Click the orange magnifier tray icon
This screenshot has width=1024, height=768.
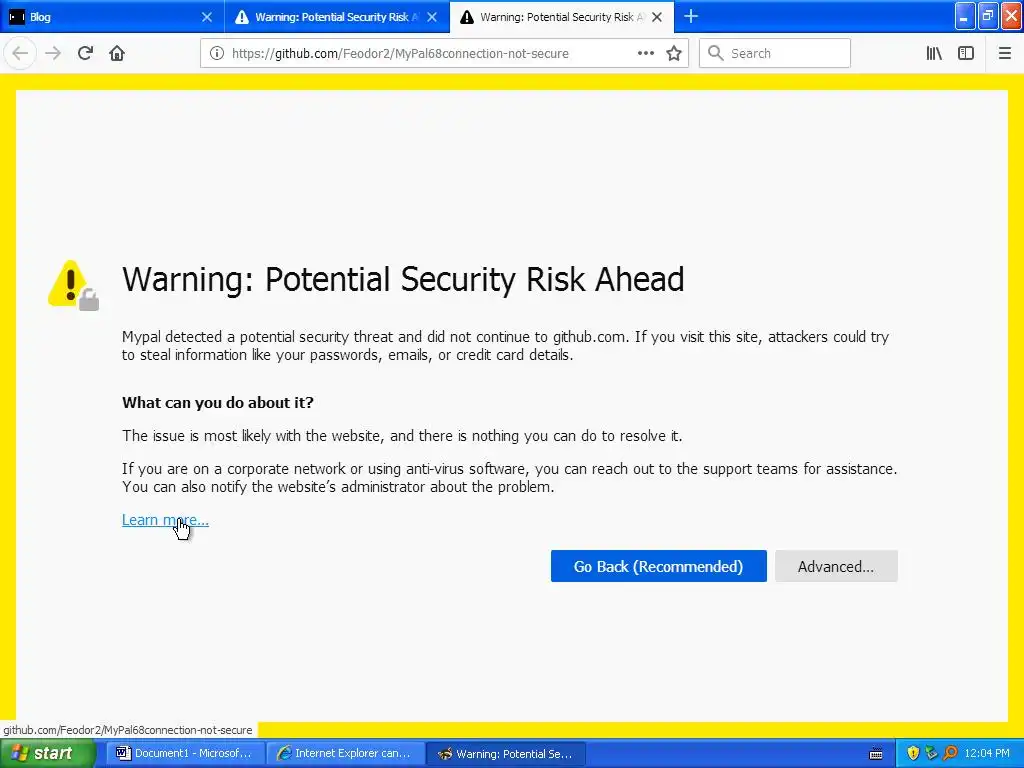950,754
